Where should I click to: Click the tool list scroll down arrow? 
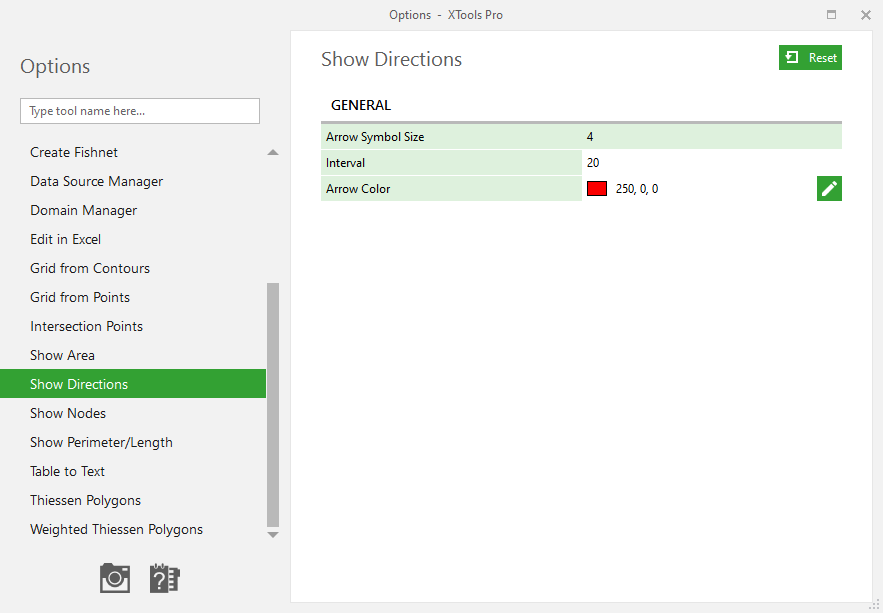(x=273, y=535)
